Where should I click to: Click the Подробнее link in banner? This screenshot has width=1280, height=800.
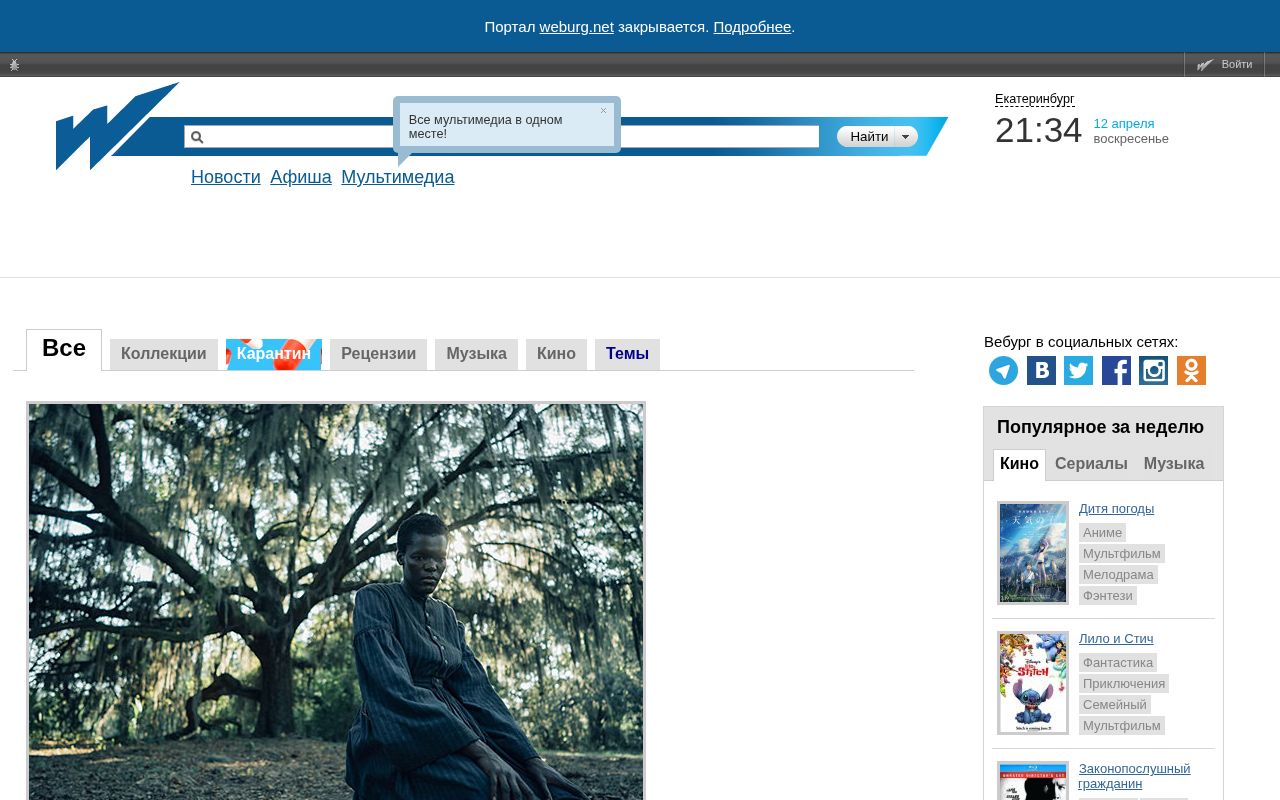click(752, 27)
